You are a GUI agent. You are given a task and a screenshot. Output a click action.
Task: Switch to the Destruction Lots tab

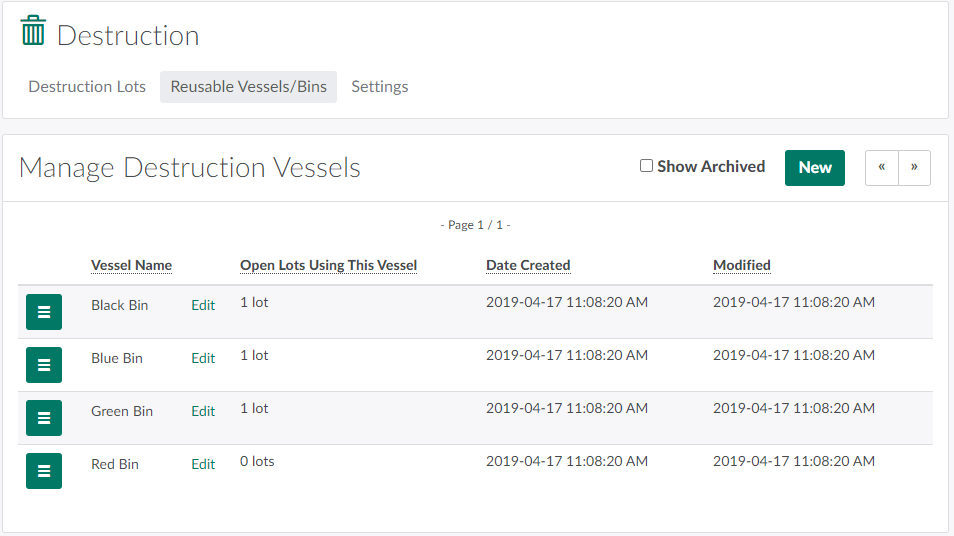pos(87,87)
